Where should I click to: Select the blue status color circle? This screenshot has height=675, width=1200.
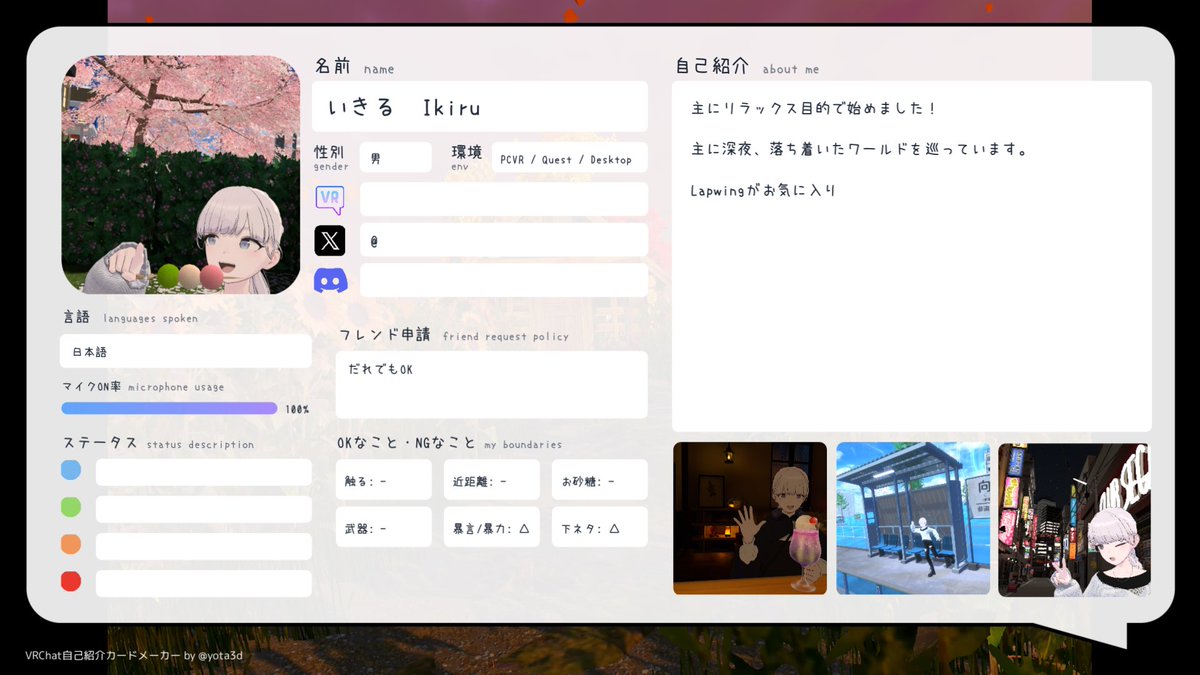point(71,470)
